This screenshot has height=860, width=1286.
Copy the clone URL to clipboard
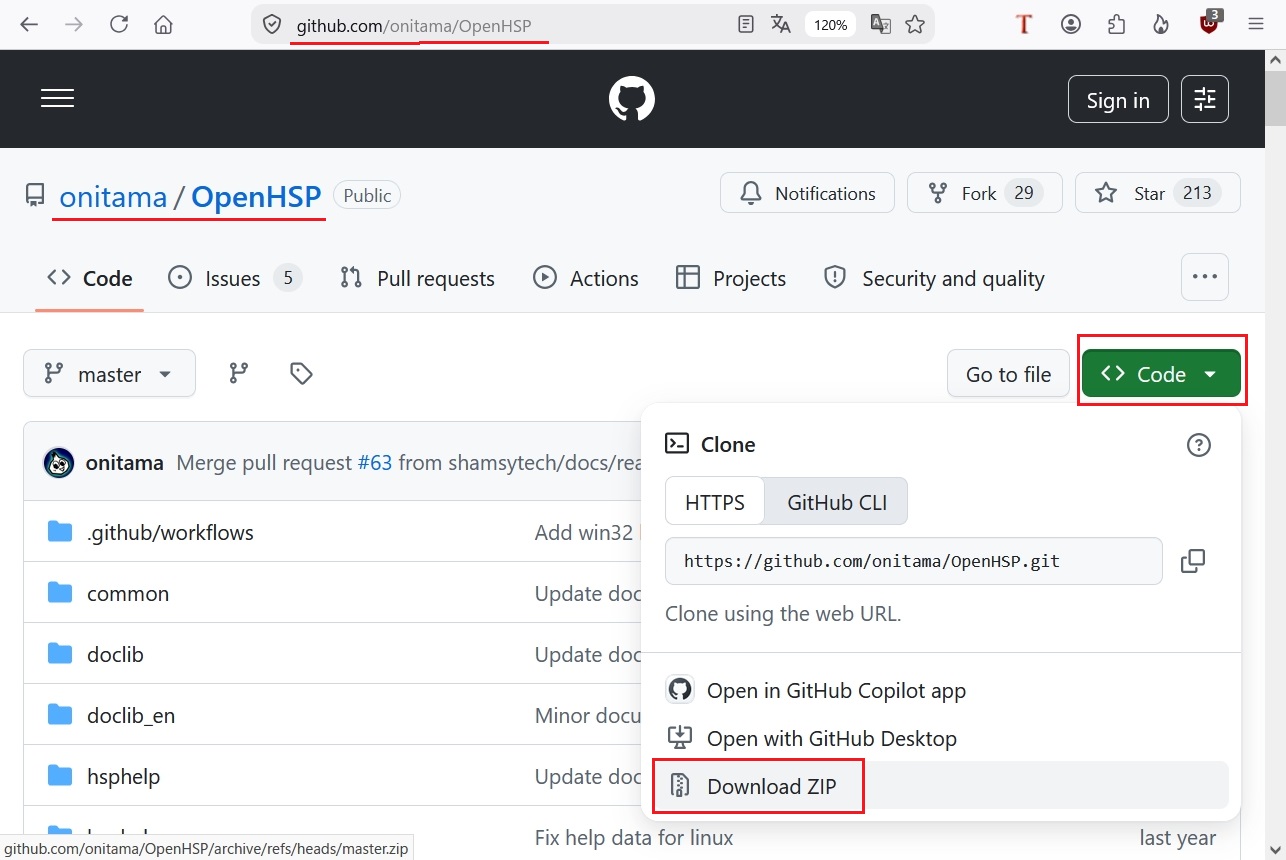click(1193, 561)
